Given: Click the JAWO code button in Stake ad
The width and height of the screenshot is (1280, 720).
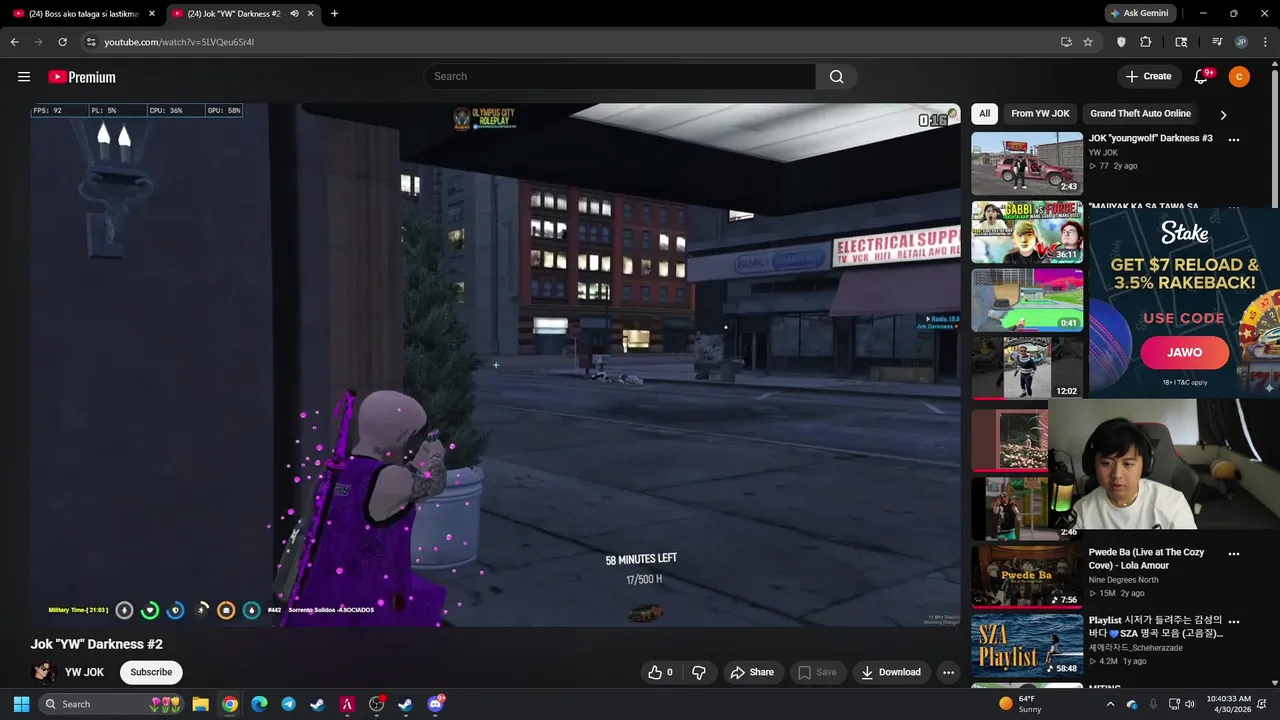Looking at the screenshot, I should pyautogui.click(x=1184, y=353).
